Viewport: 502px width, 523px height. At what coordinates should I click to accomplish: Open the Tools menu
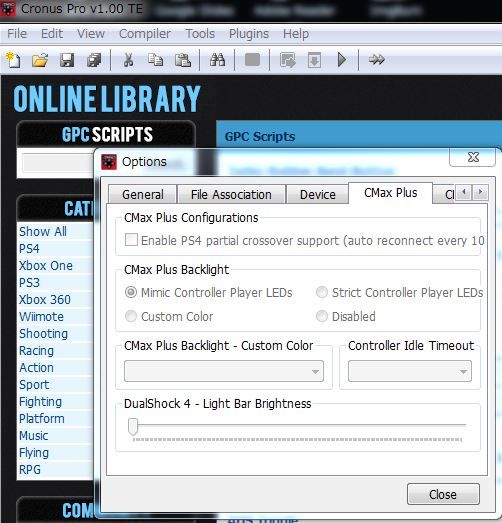(200, 34)
